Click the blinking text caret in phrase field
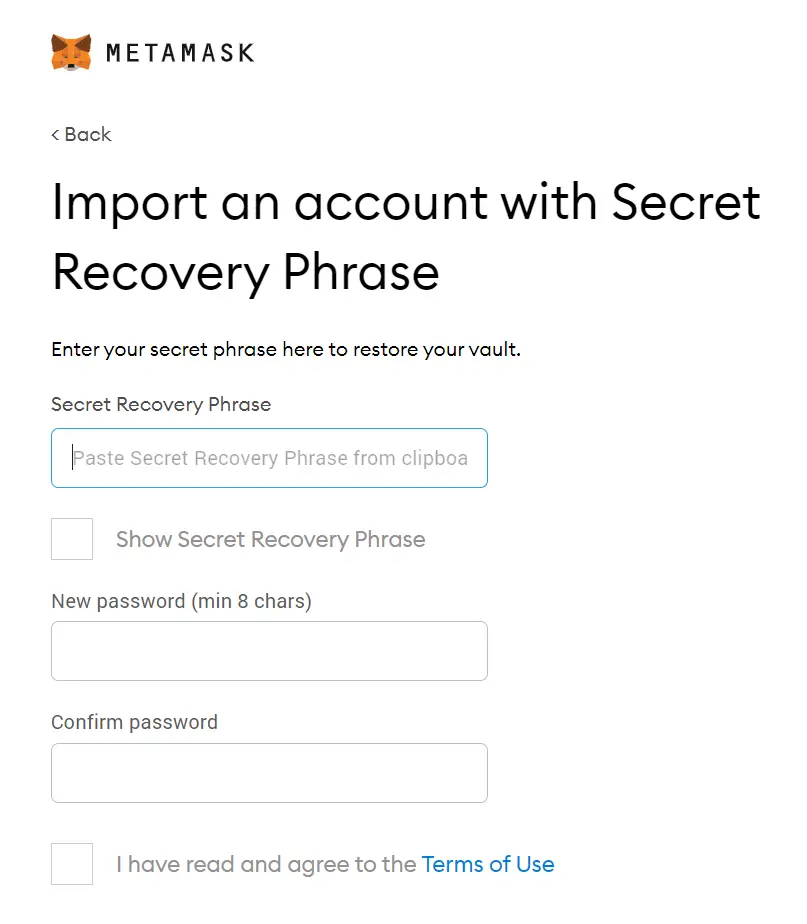This screenshot has width=807, height=924. click(x=73, y=457)
